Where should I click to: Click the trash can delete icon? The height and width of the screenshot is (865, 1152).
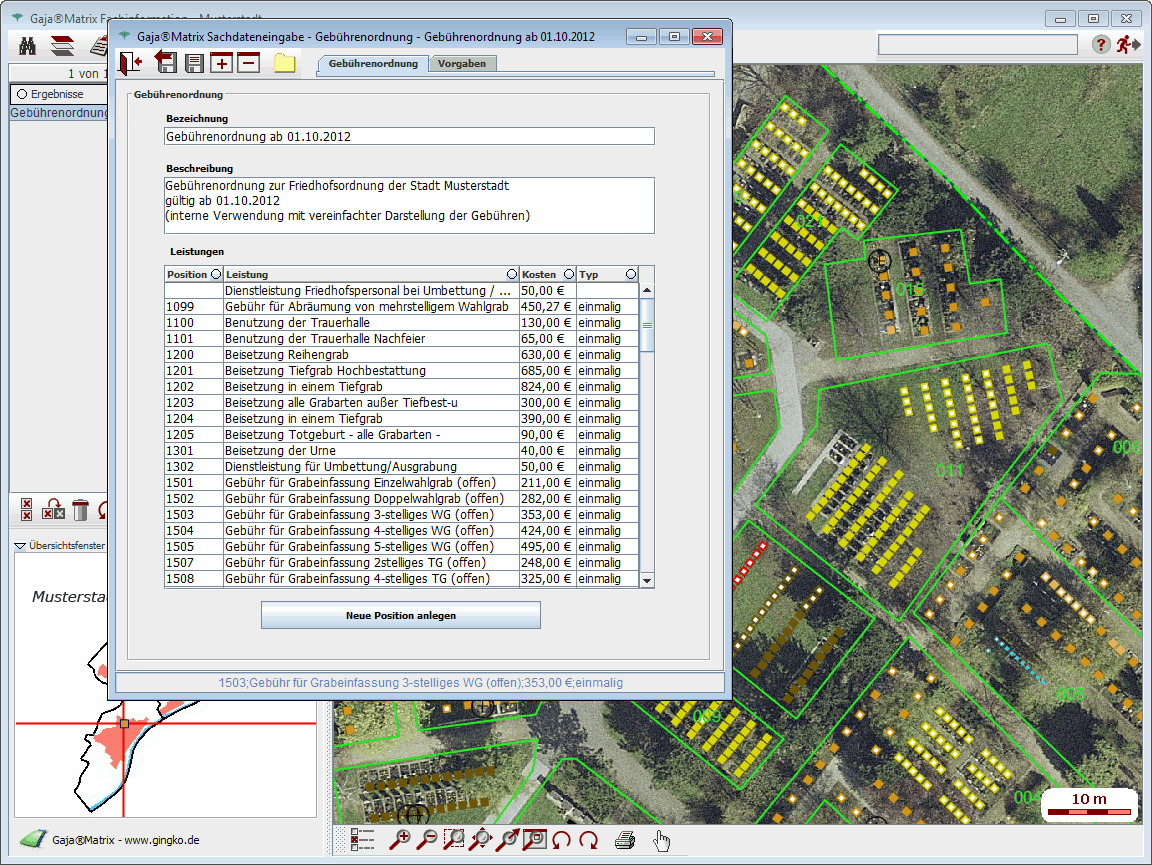(81, 510)
